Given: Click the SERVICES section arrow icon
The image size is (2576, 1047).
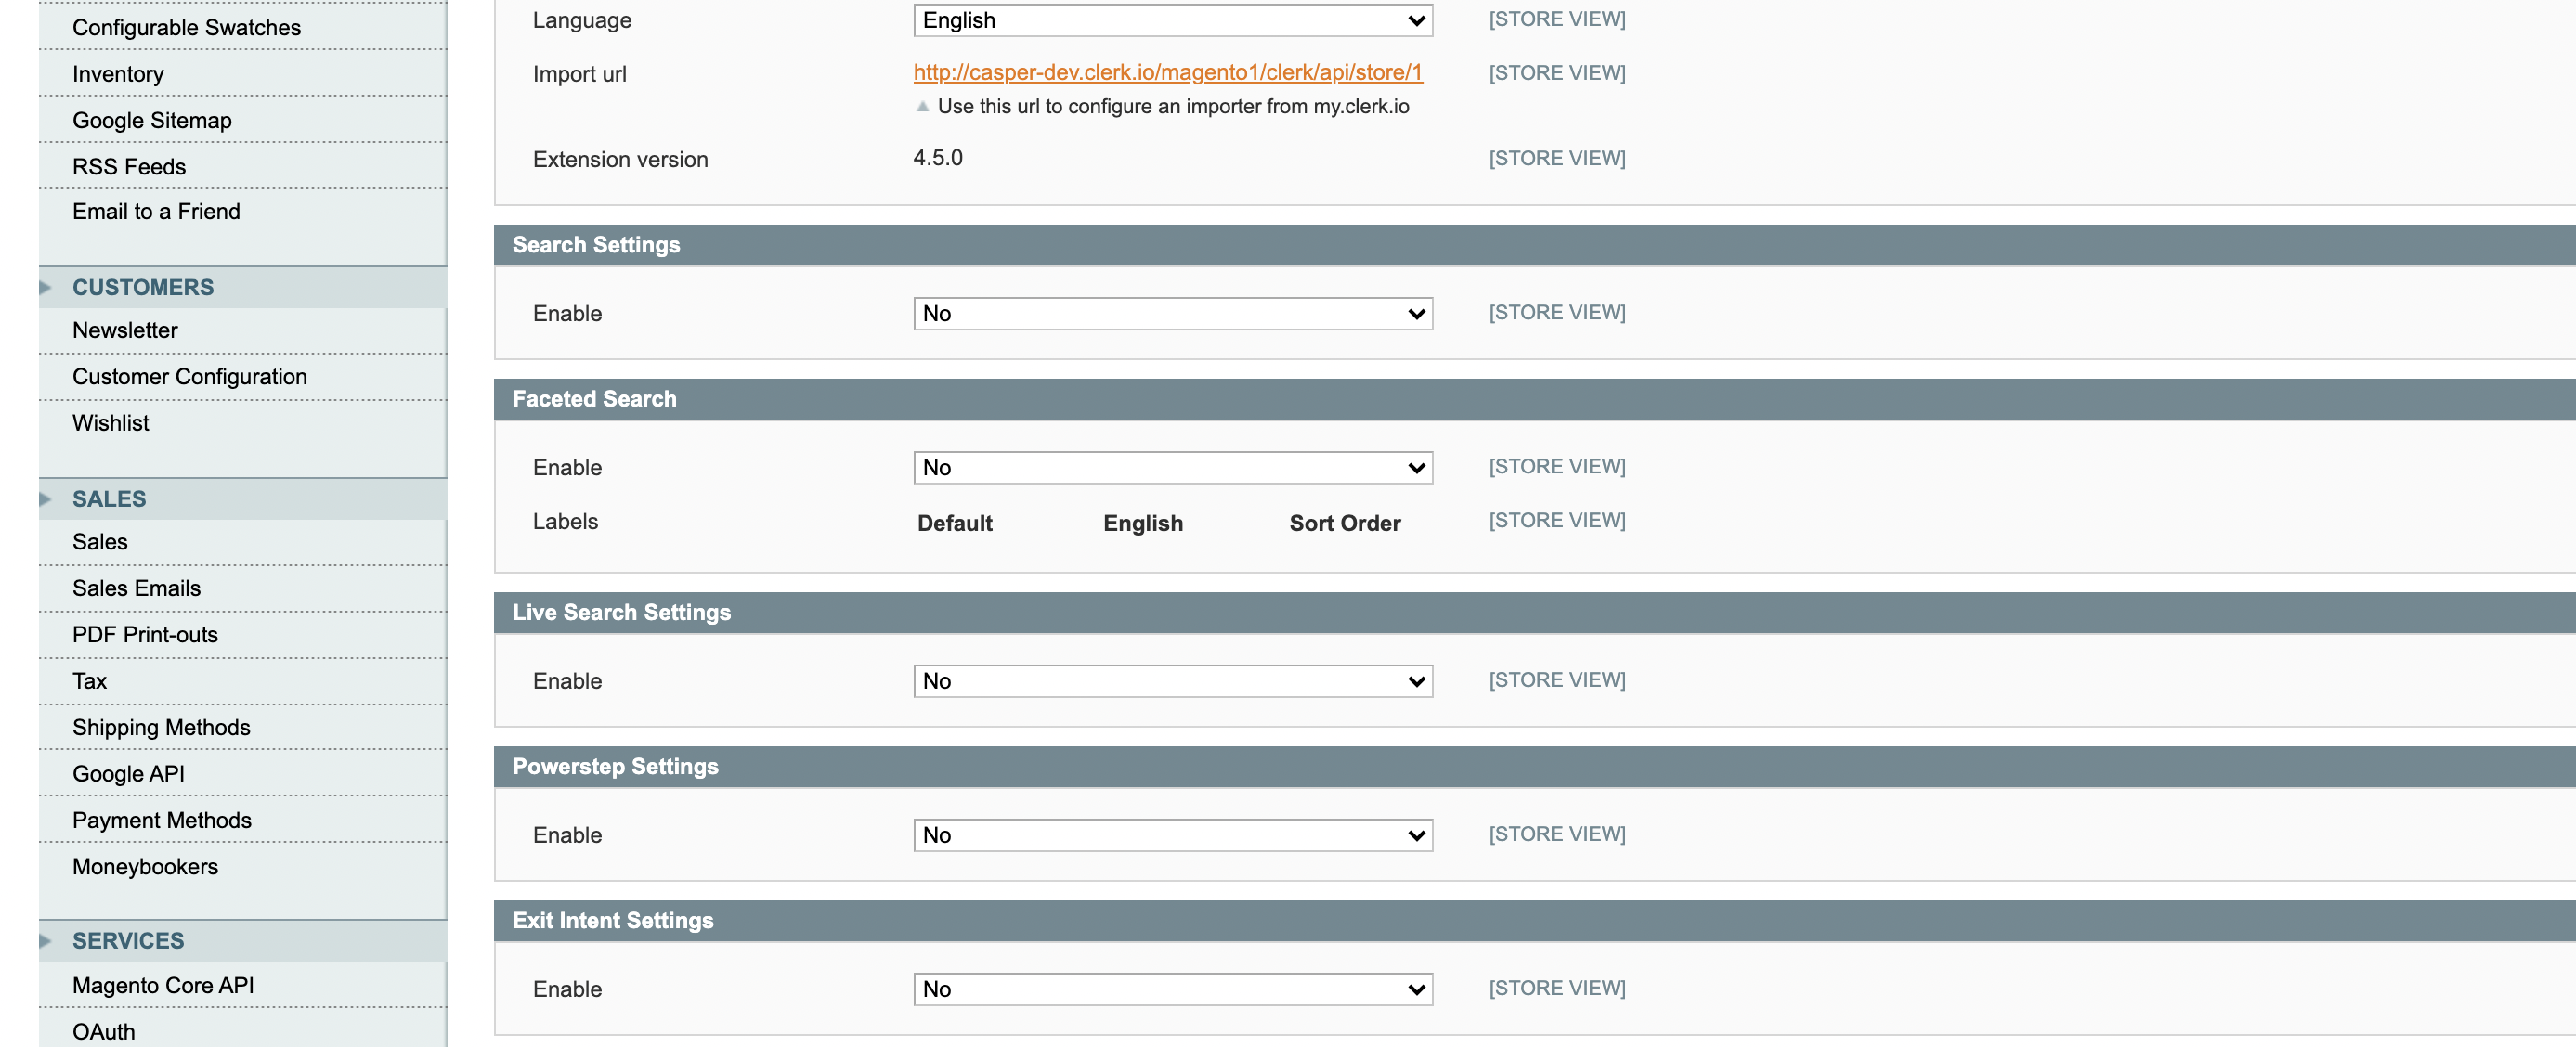Looking at the screenshot, I should coord(45,940).
